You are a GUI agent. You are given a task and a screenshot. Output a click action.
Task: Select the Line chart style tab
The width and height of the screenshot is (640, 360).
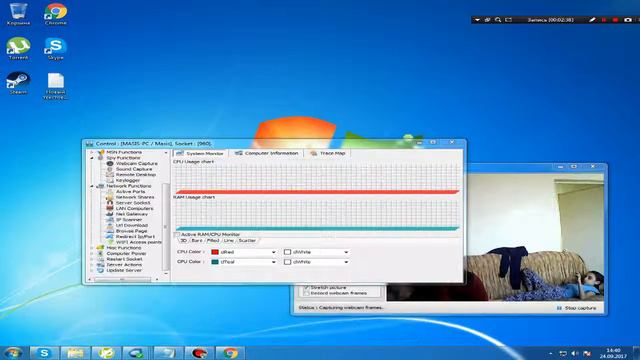[x=229, y=240]
